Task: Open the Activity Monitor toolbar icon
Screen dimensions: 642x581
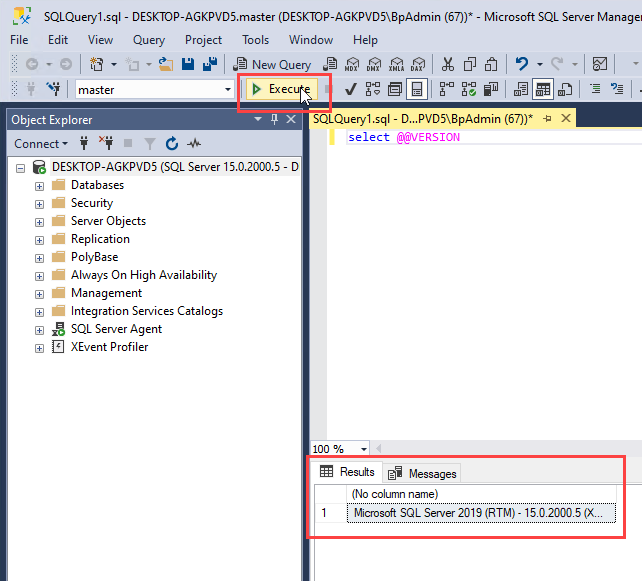Action: pos(600,64)
